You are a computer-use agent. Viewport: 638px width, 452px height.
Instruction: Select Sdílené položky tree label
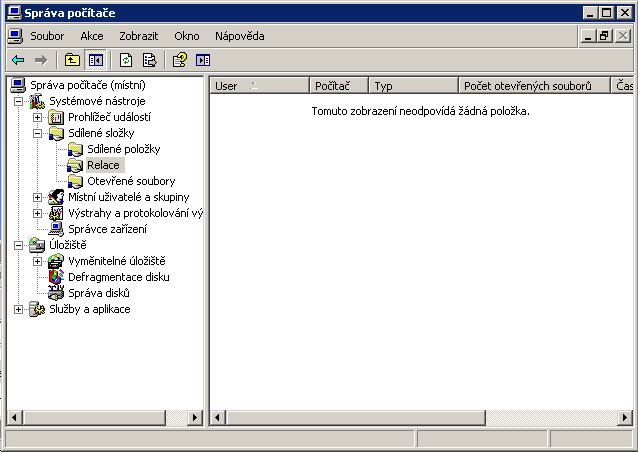point(124,149)
